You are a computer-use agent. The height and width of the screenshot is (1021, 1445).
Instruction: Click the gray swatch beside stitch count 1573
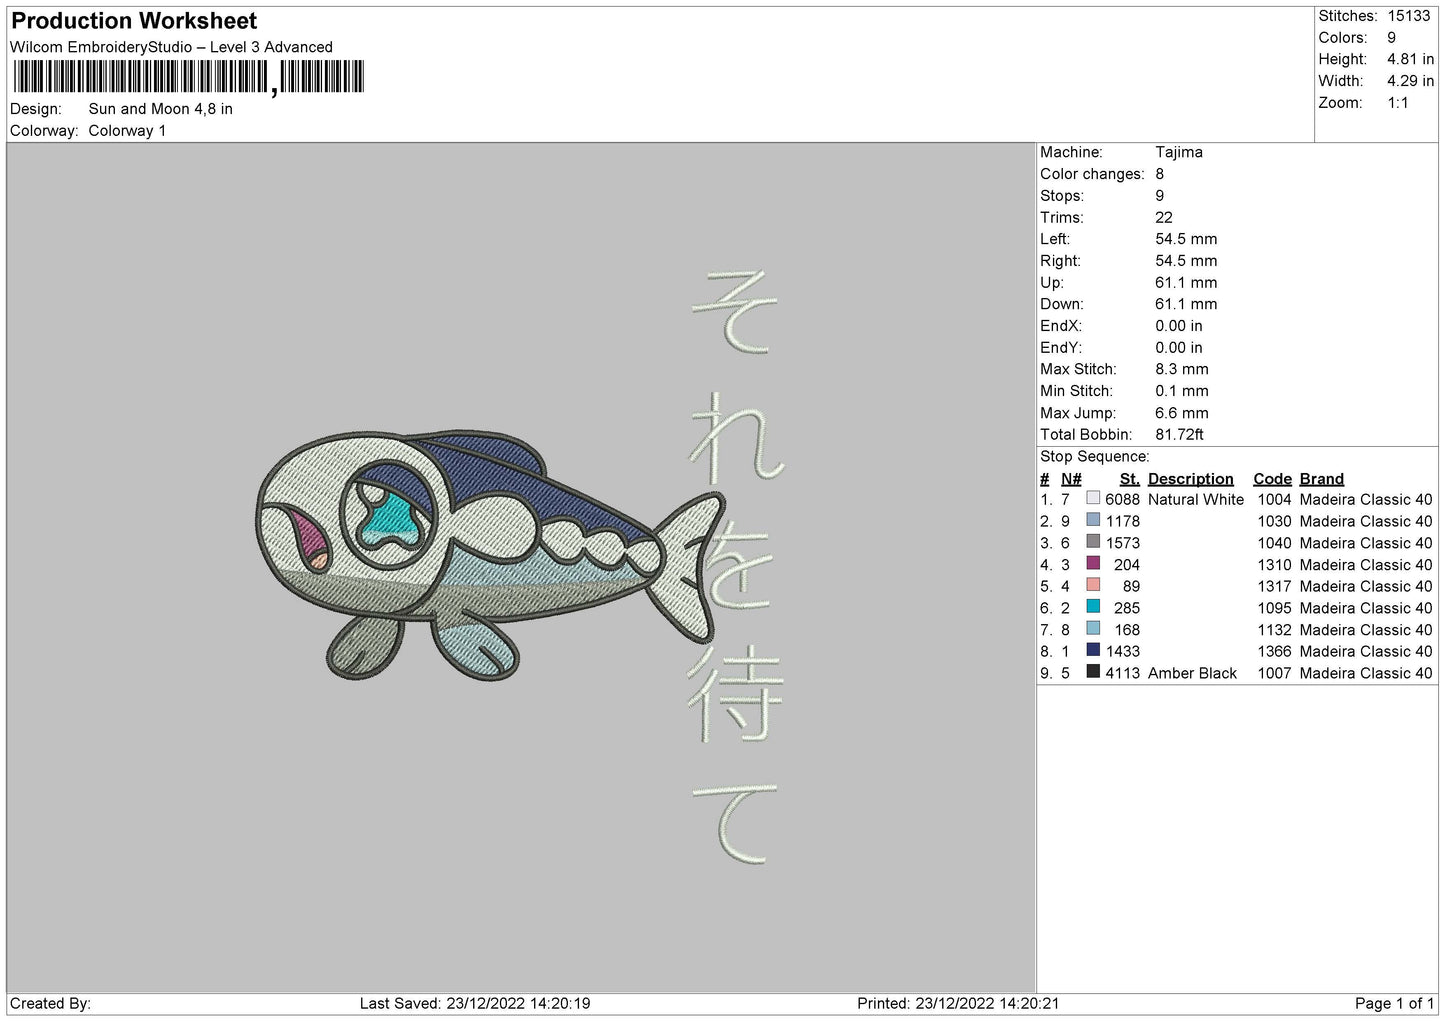(1093, 543)
